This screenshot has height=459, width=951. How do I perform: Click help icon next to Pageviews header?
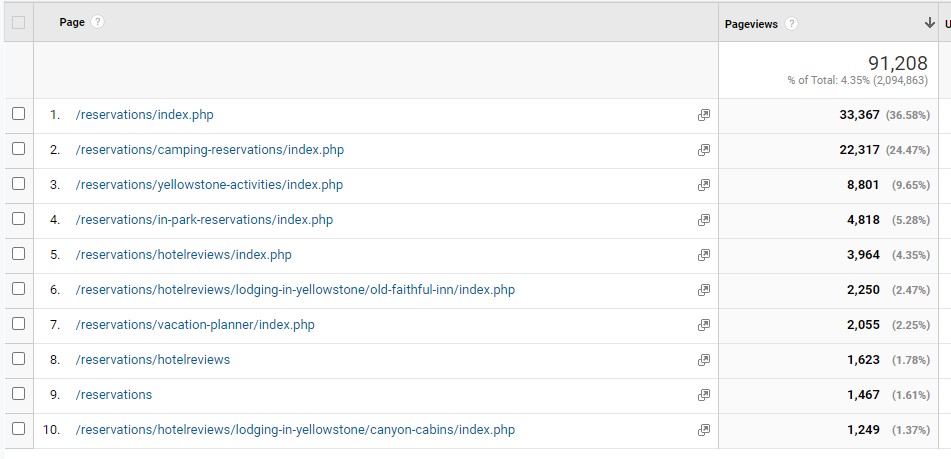pyautogui.click(x=791, y=24)
